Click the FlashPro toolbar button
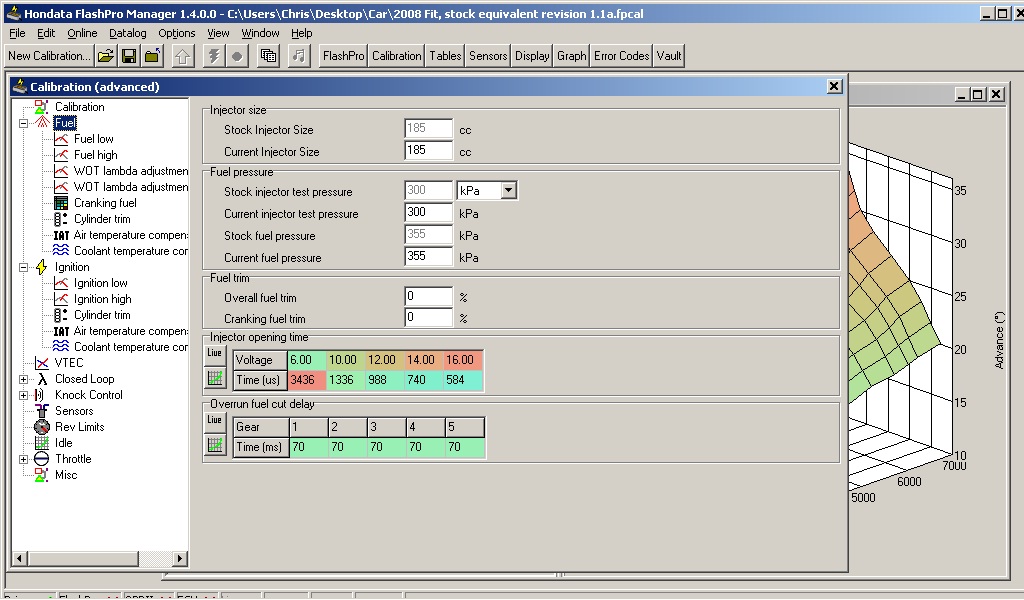 pyautogui.click(x=344, y=56)
